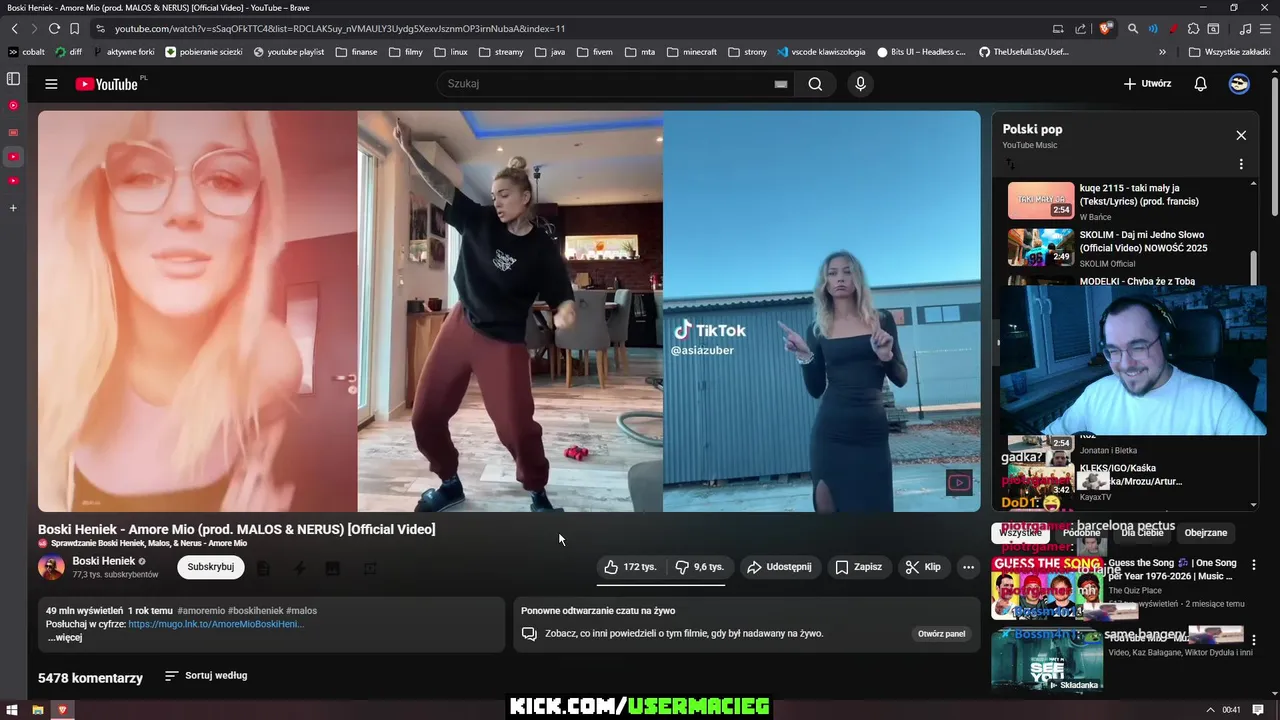This screenshot has width=1280, height=720.
Task: Share the video via Udostępnij
Action: [x=779, y=567]
